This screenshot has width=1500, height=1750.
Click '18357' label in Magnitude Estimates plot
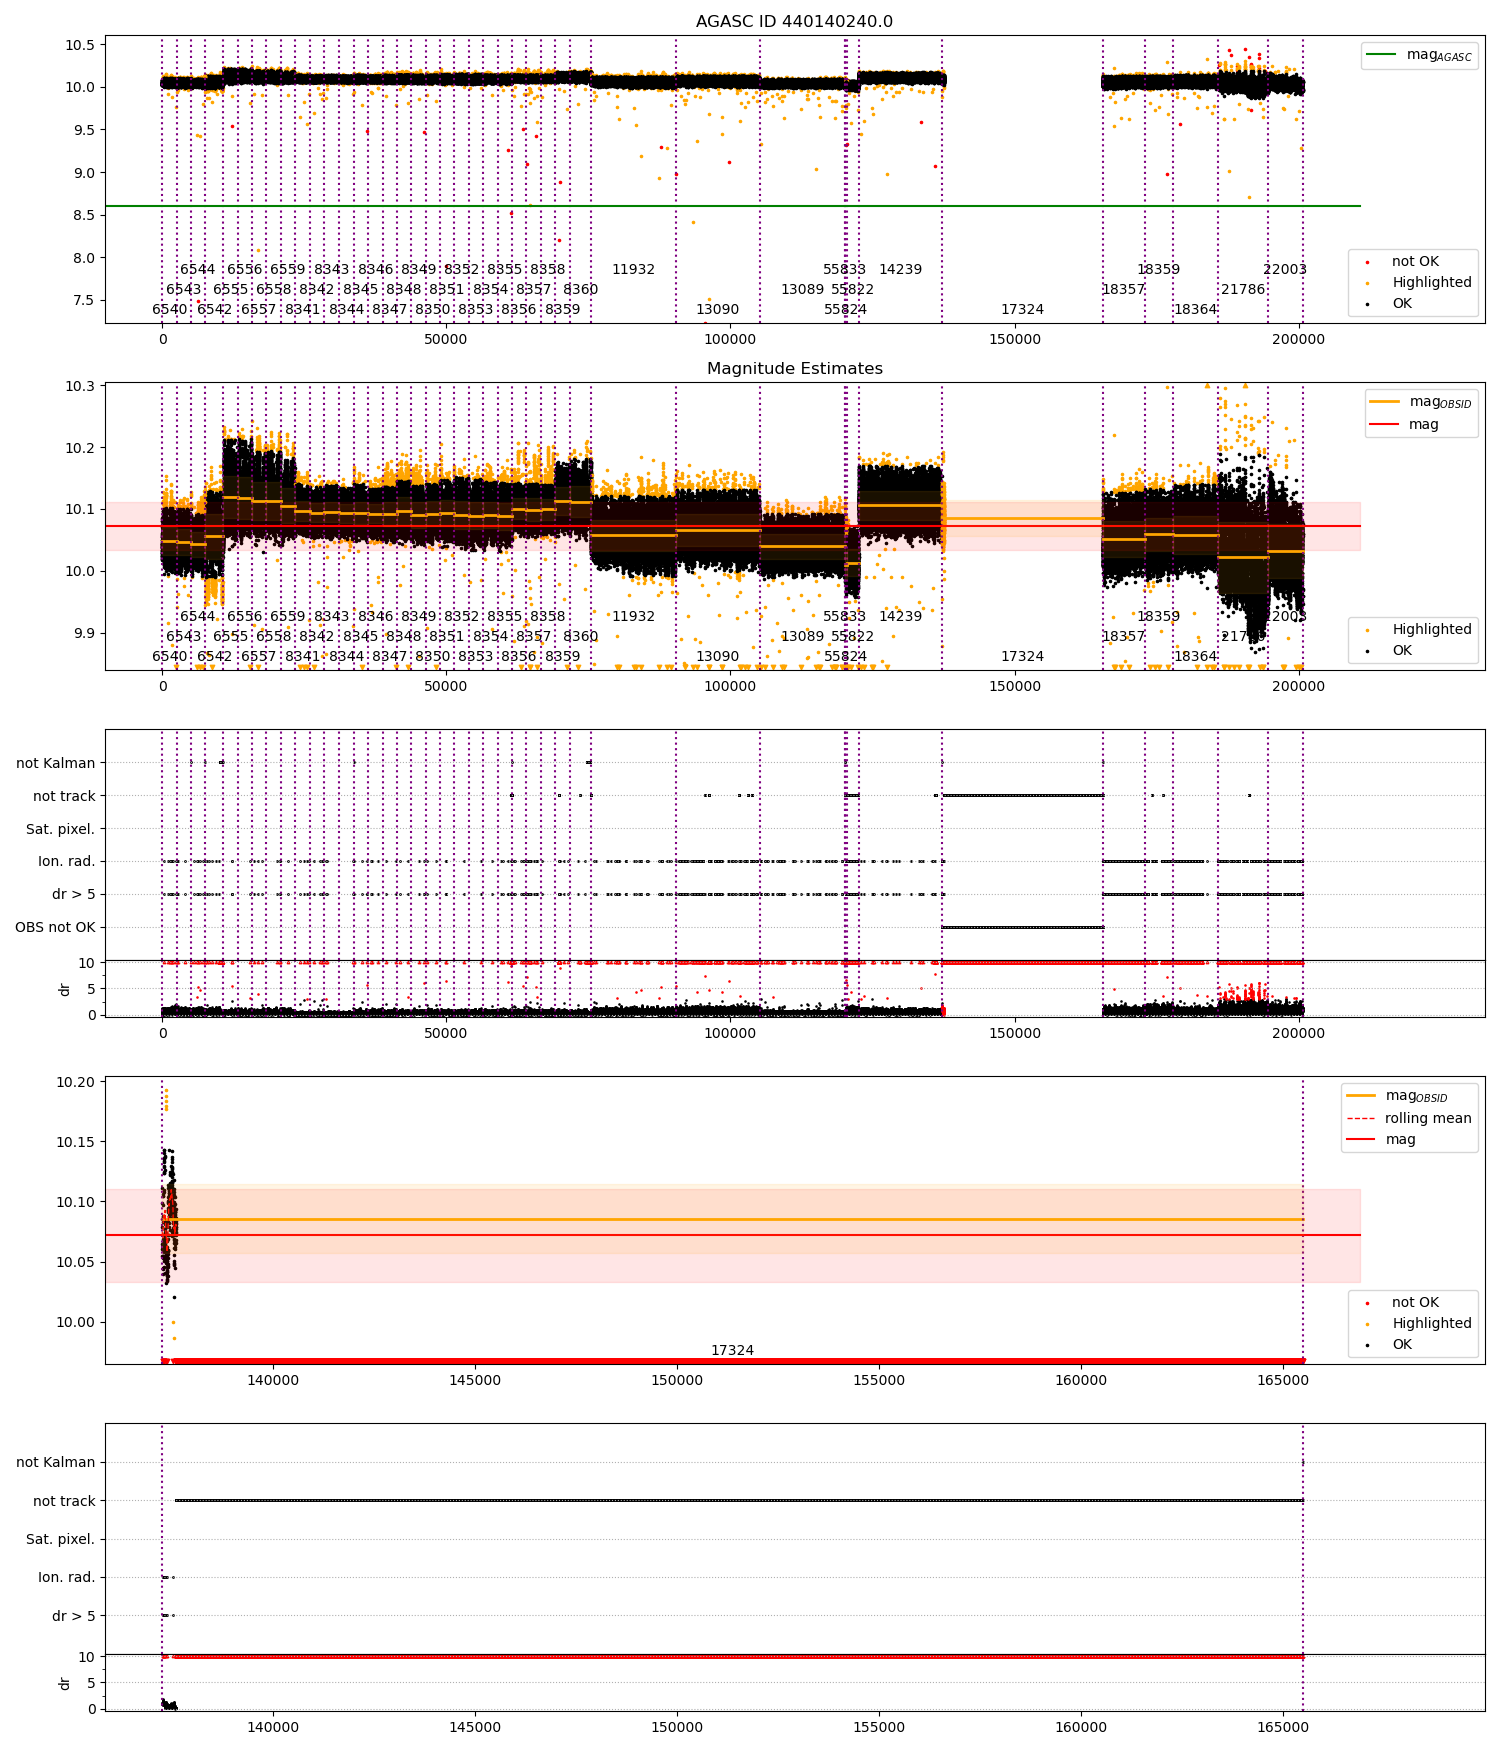[x=1123, y=636]
